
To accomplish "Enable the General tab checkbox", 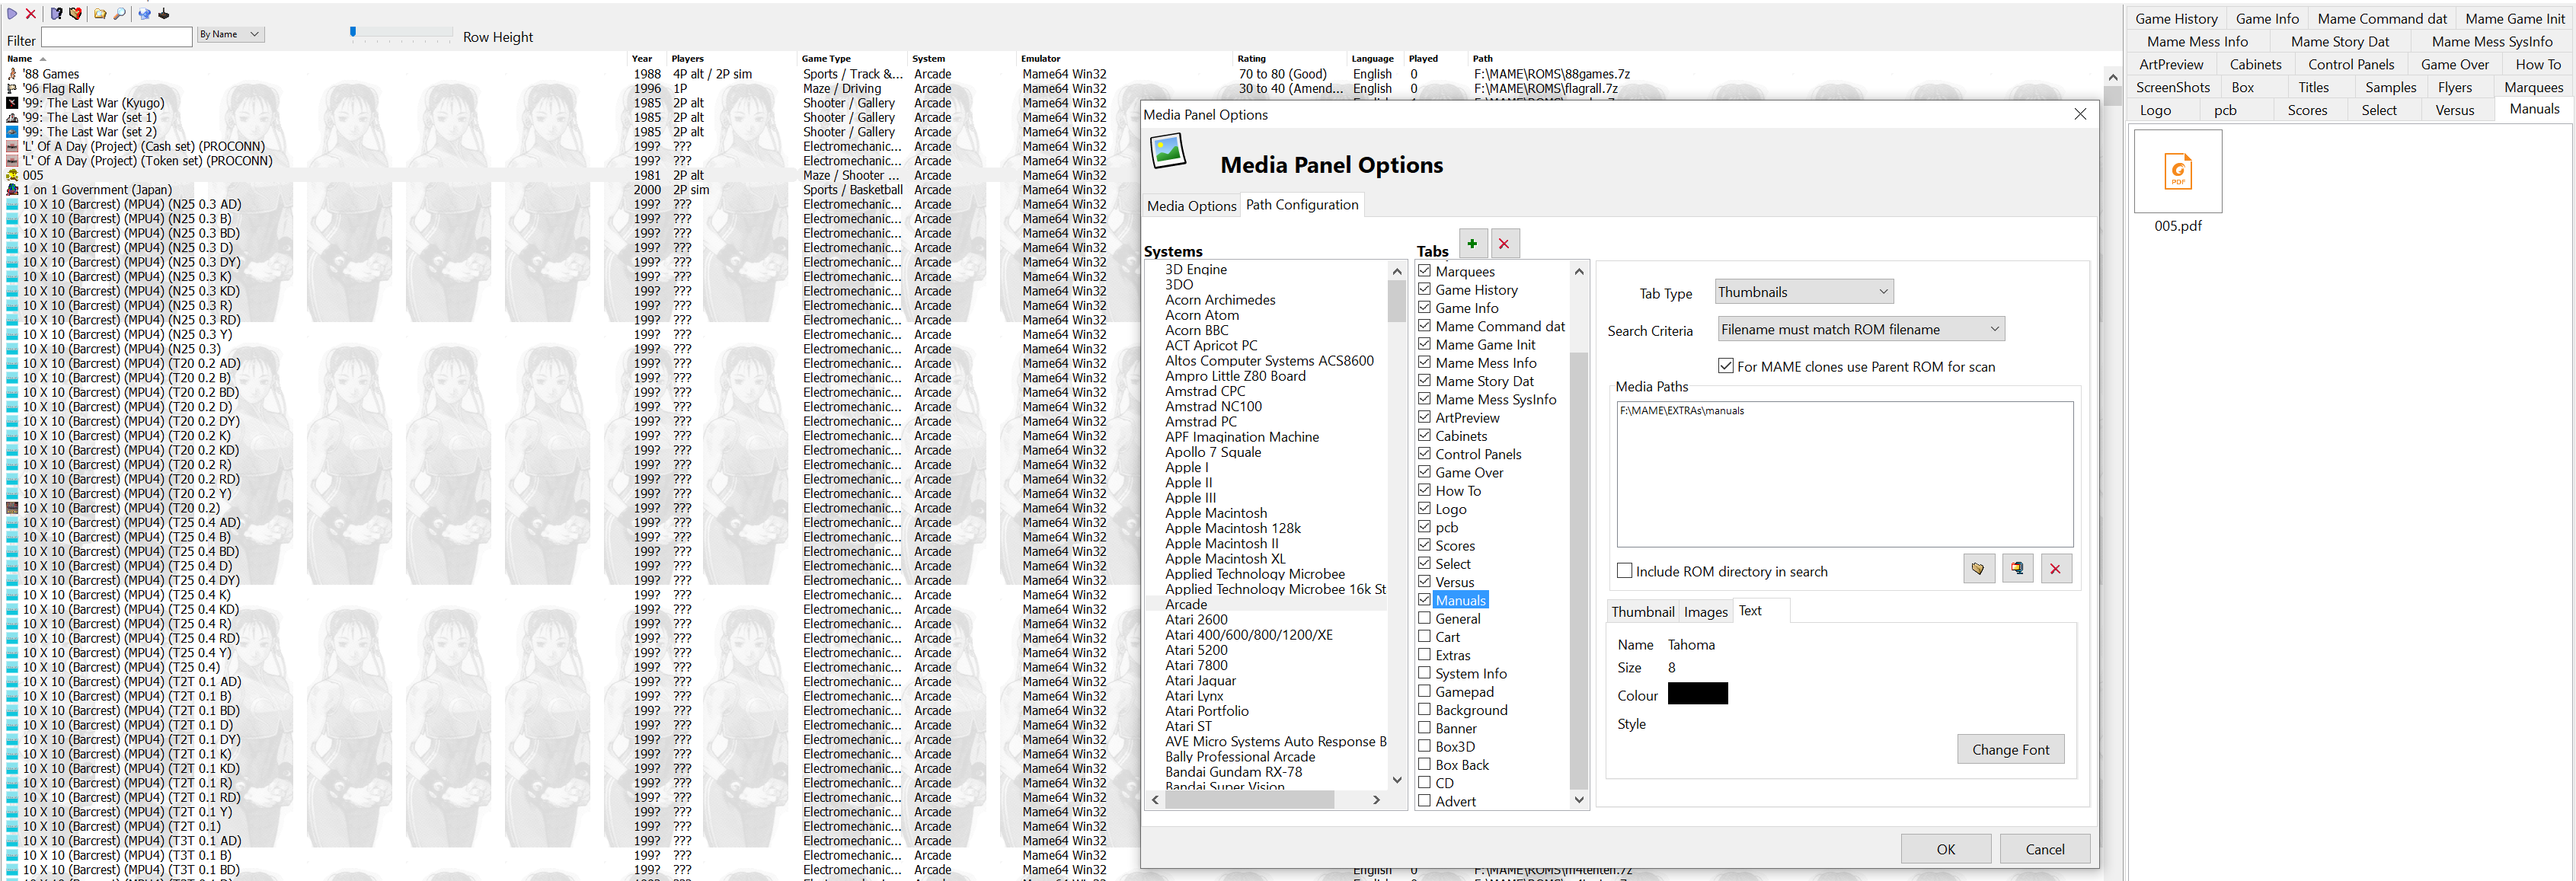I will [x=1424, y=617].
